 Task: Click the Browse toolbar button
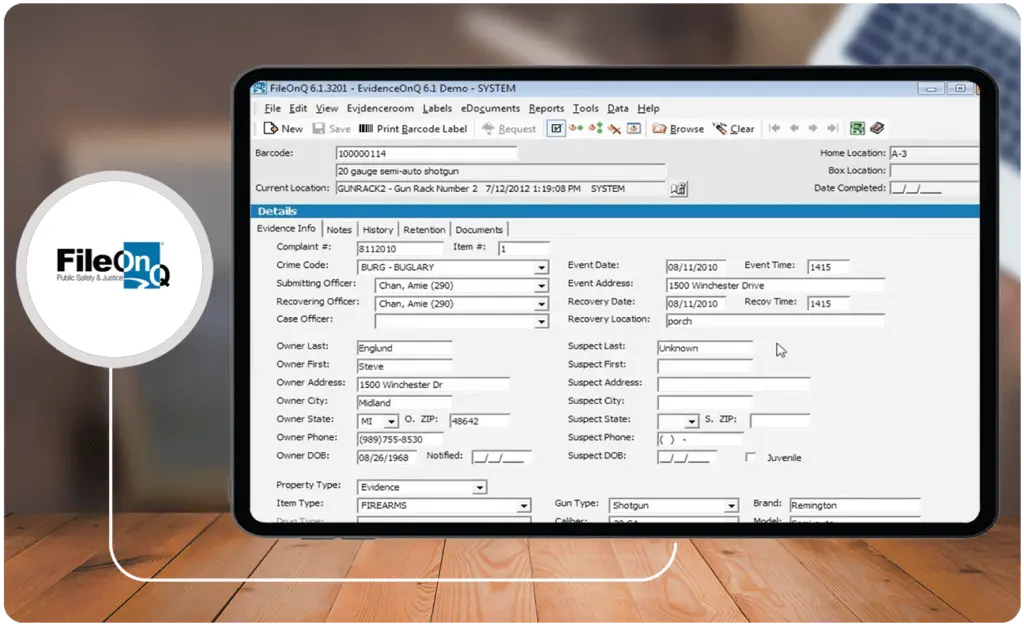click(x=678, y=129)
